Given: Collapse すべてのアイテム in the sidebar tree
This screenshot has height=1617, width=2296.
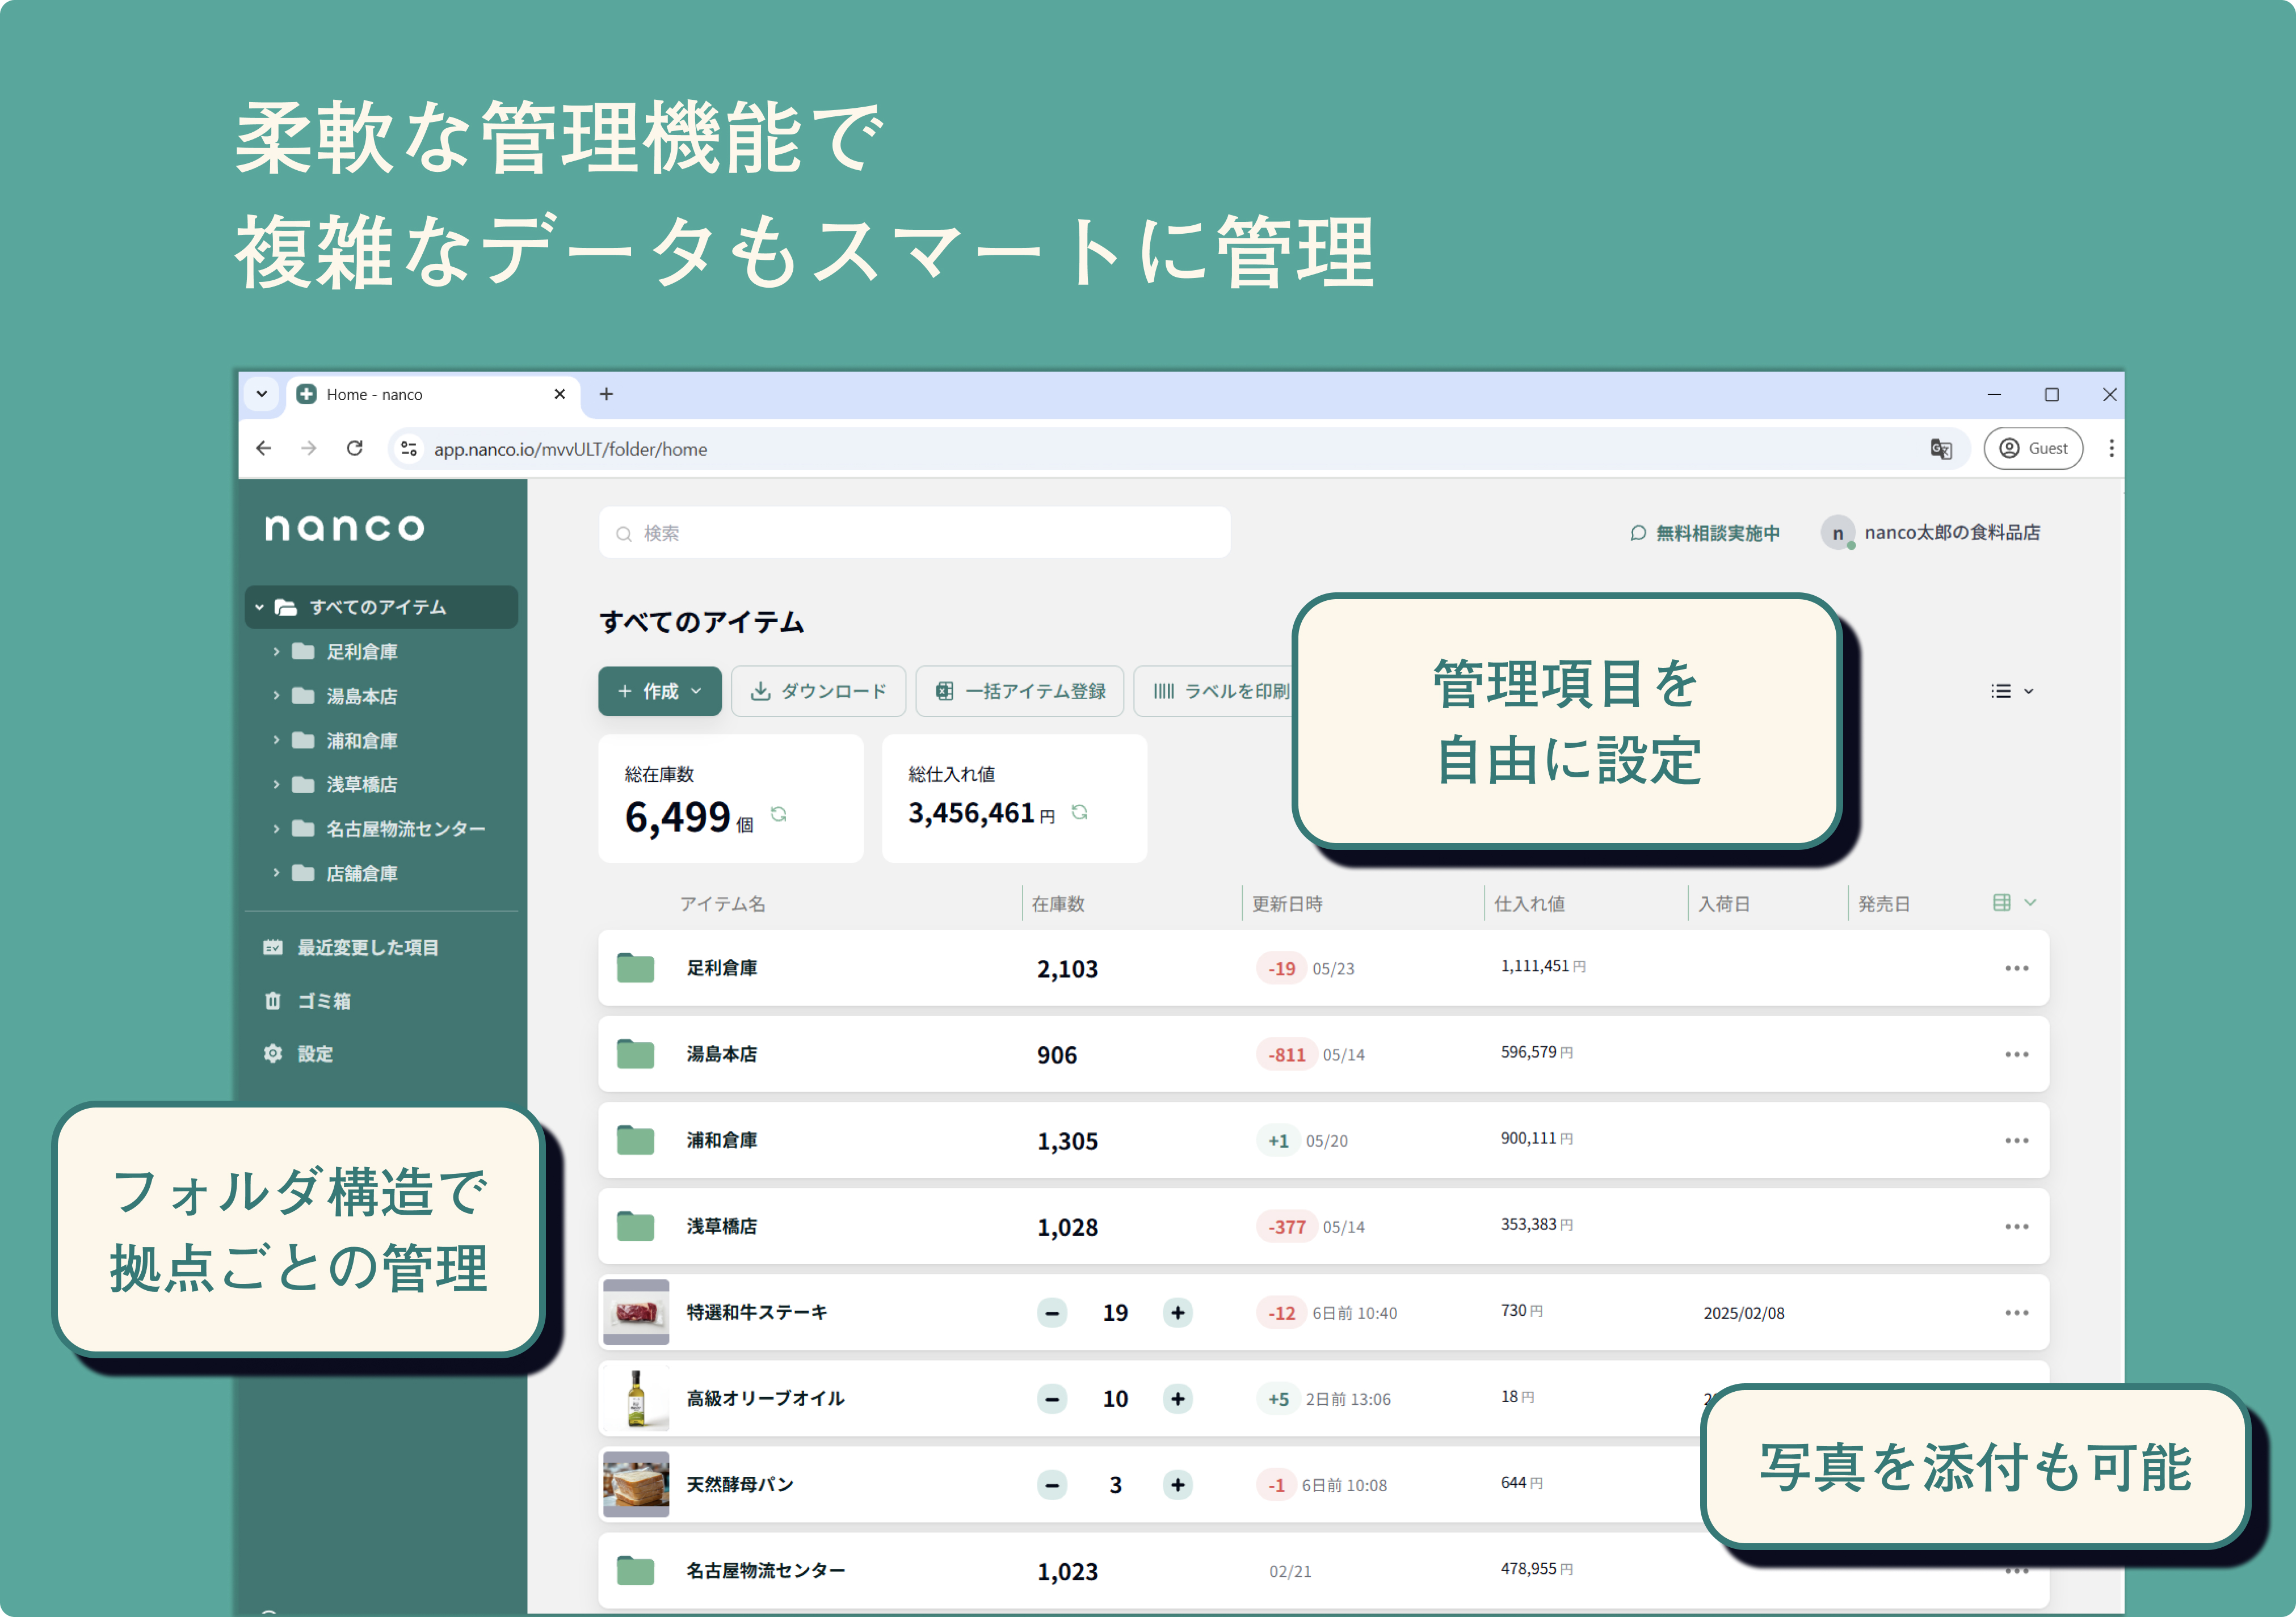Looking at the screenshot, I should (x=259, y=606).
